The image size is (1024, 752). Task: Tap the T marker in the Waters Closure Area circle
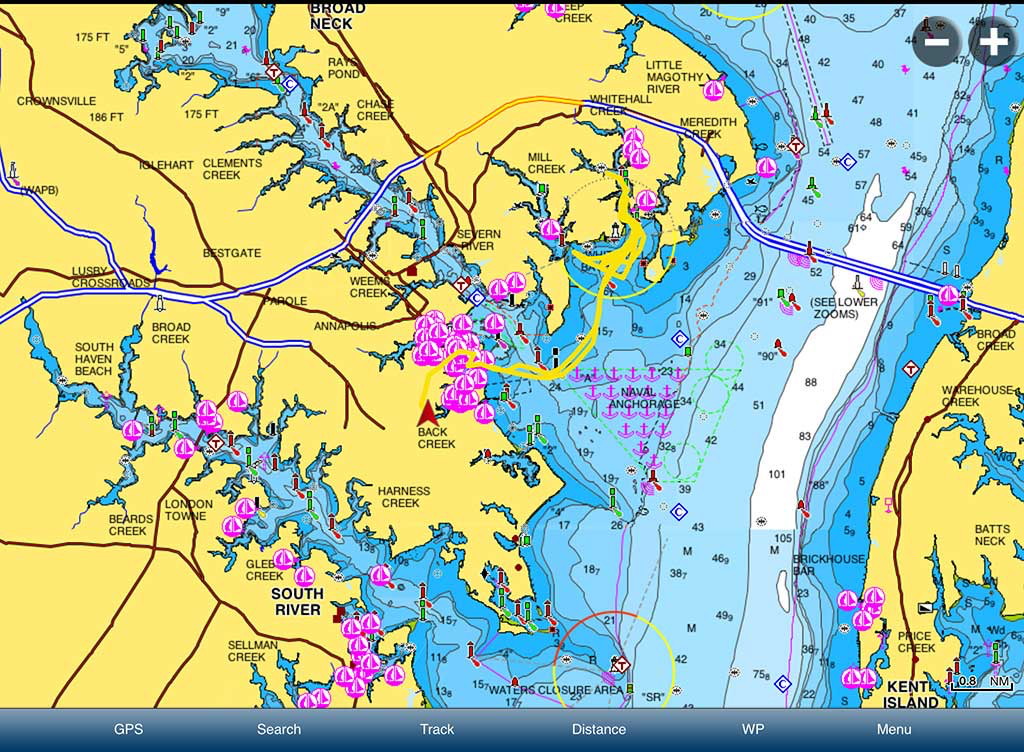(620, 666)
